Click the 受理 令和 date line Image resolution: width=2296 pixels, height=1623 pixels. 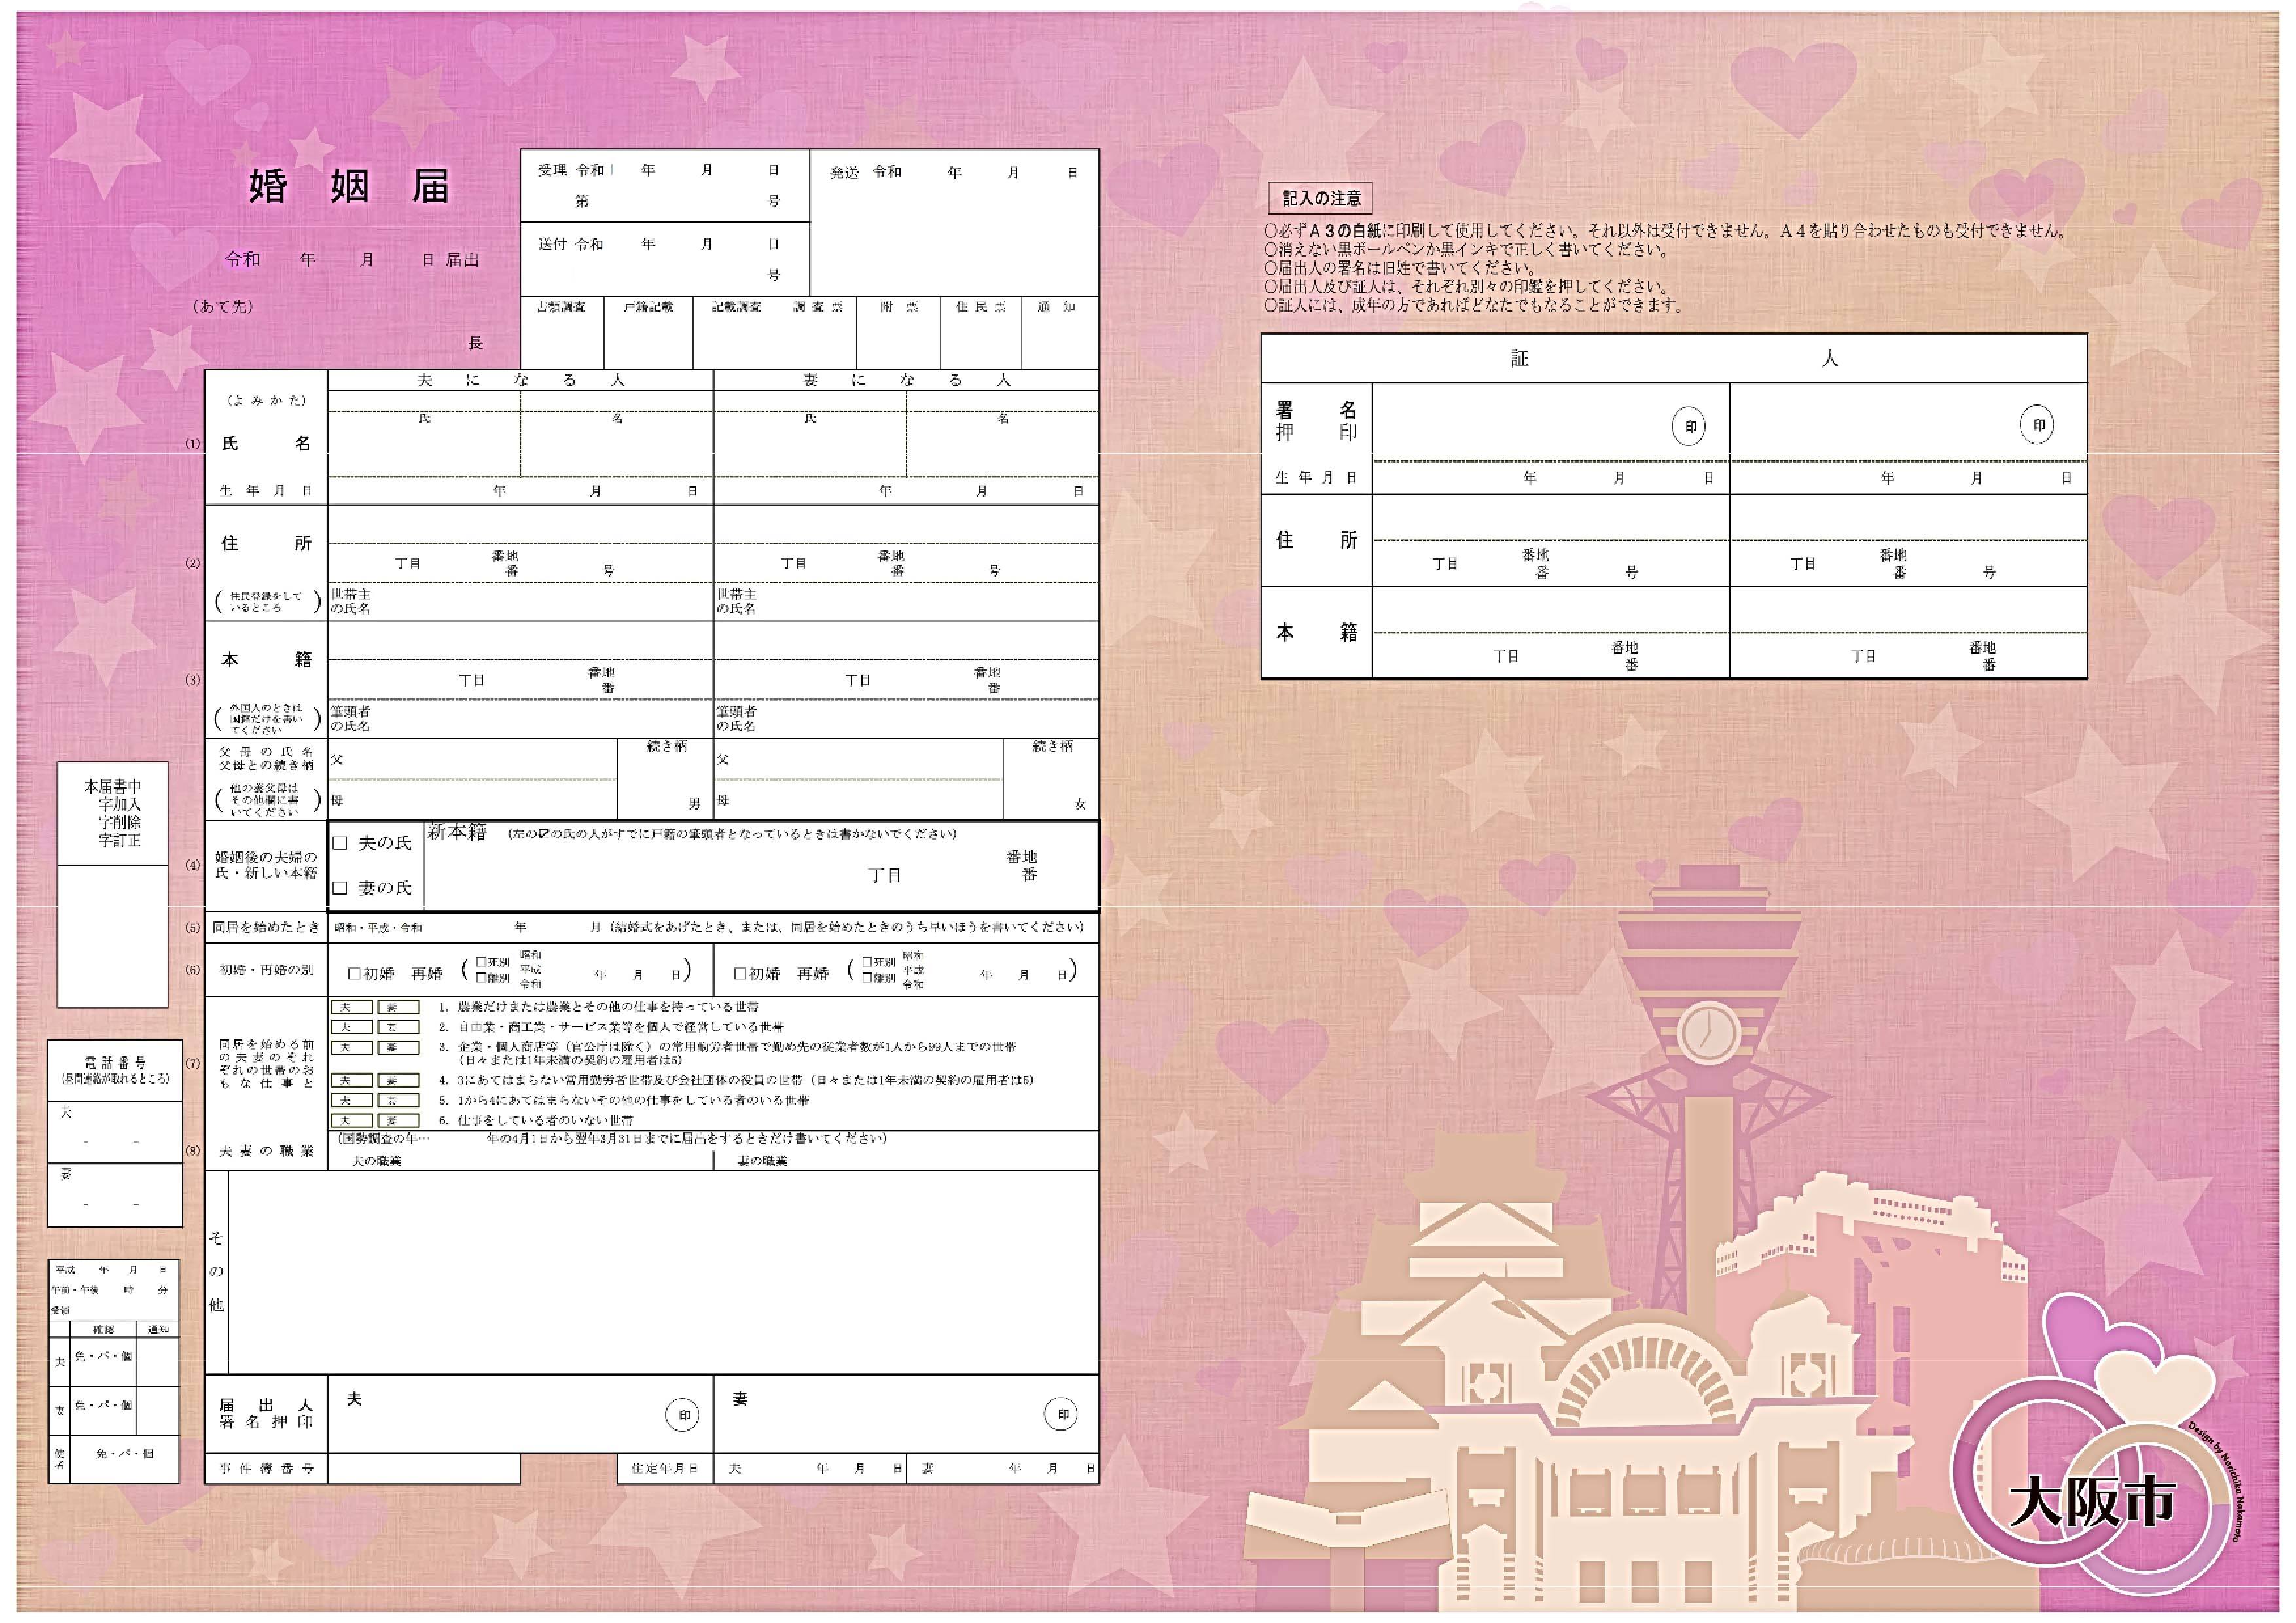tap(658, 170)
